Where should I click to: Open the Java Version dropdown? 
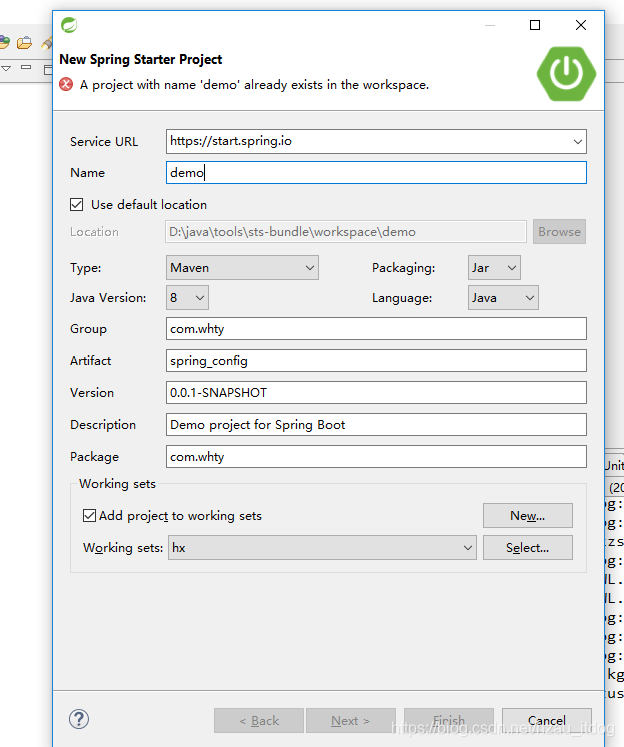[187, 298]
